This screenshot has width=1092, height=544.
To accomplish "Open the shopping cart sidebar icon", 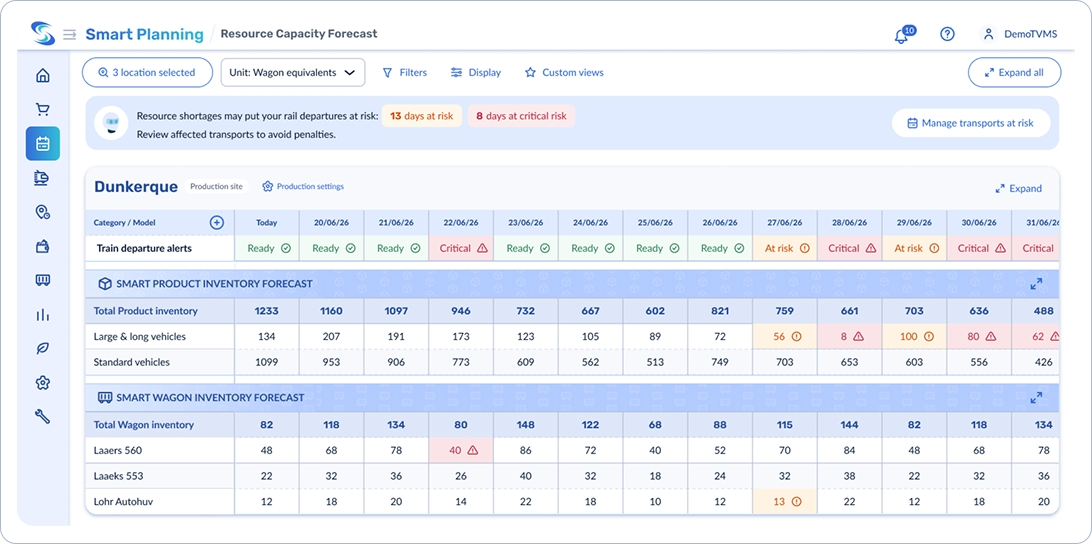I will [42, 109].
